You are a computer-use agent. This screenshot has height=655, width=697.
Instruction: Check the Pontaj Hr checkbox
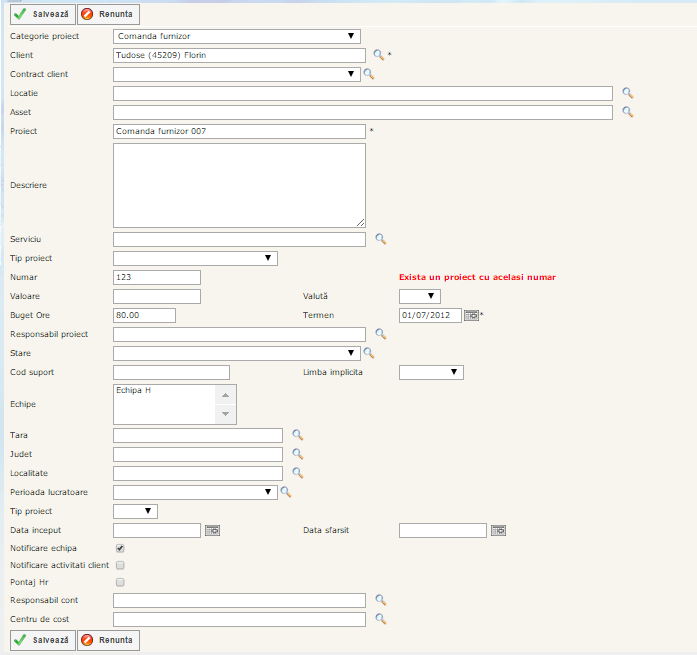pos(120,582)
